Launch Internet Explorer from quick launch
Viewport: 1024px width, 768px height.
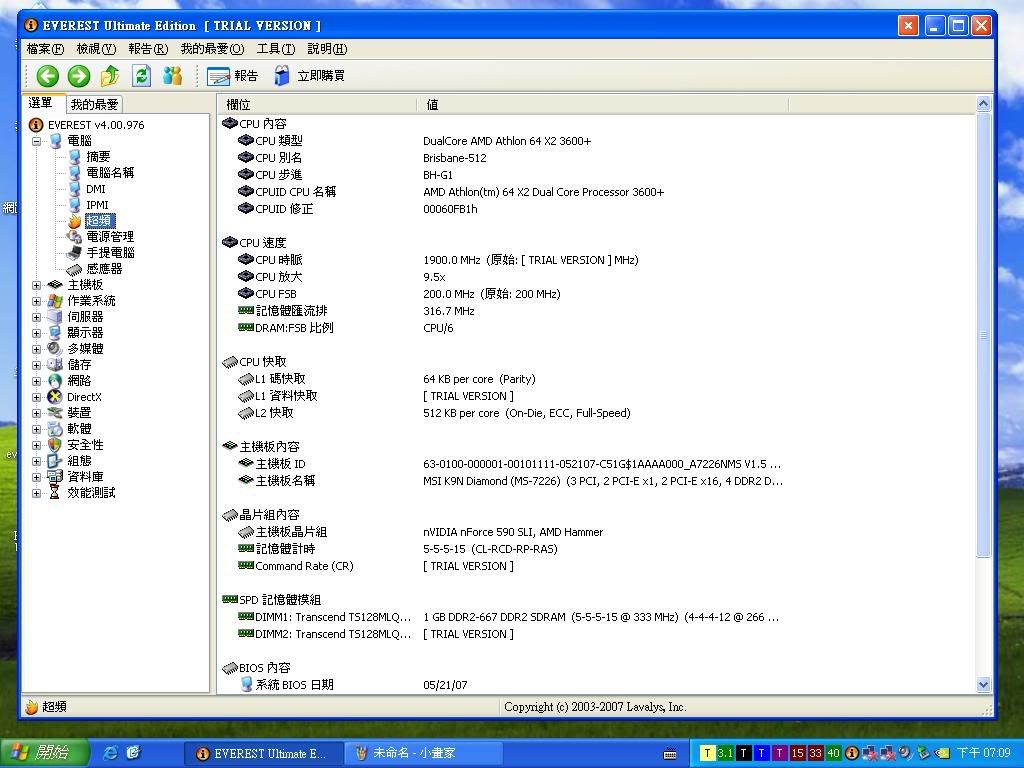click(111, 753)
